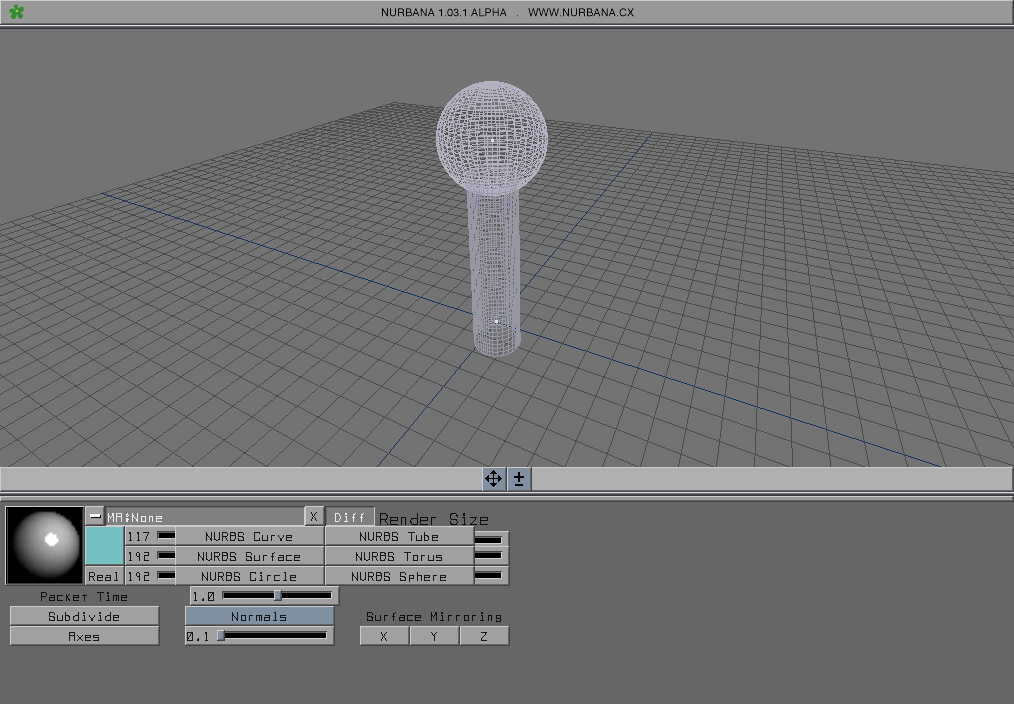Select the wireframe tube in viewport
The height and width of the screenshot is (704, 1014).
(x=494, y=272)
